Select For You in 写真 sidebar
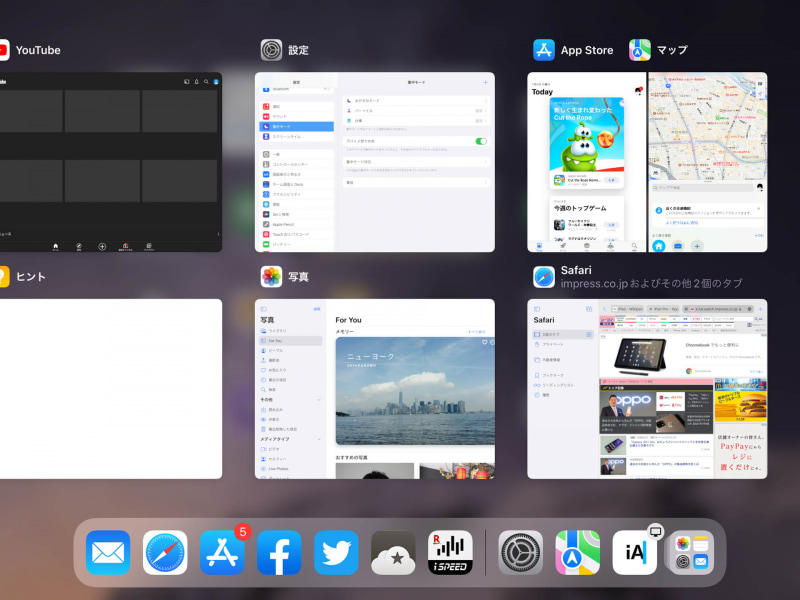This screenshot has height=600, width=800. tap(291, 340)
